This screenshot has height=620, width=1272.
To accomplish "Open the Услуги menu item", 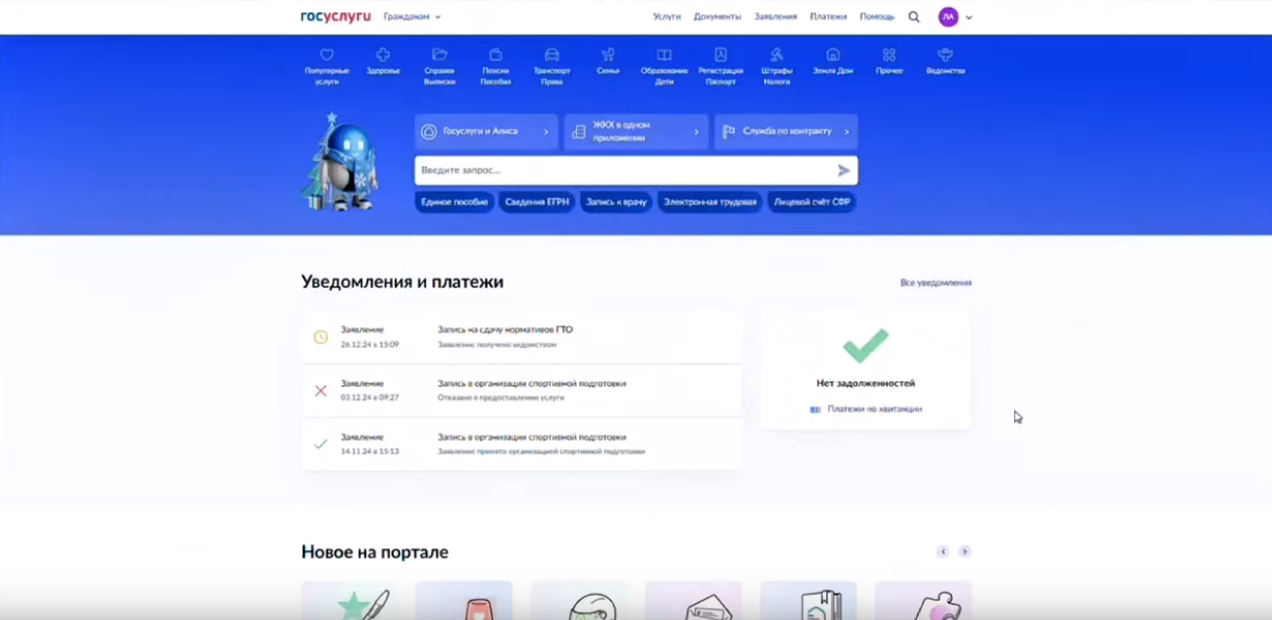I will pyautogui.click(x=667, y=17).
